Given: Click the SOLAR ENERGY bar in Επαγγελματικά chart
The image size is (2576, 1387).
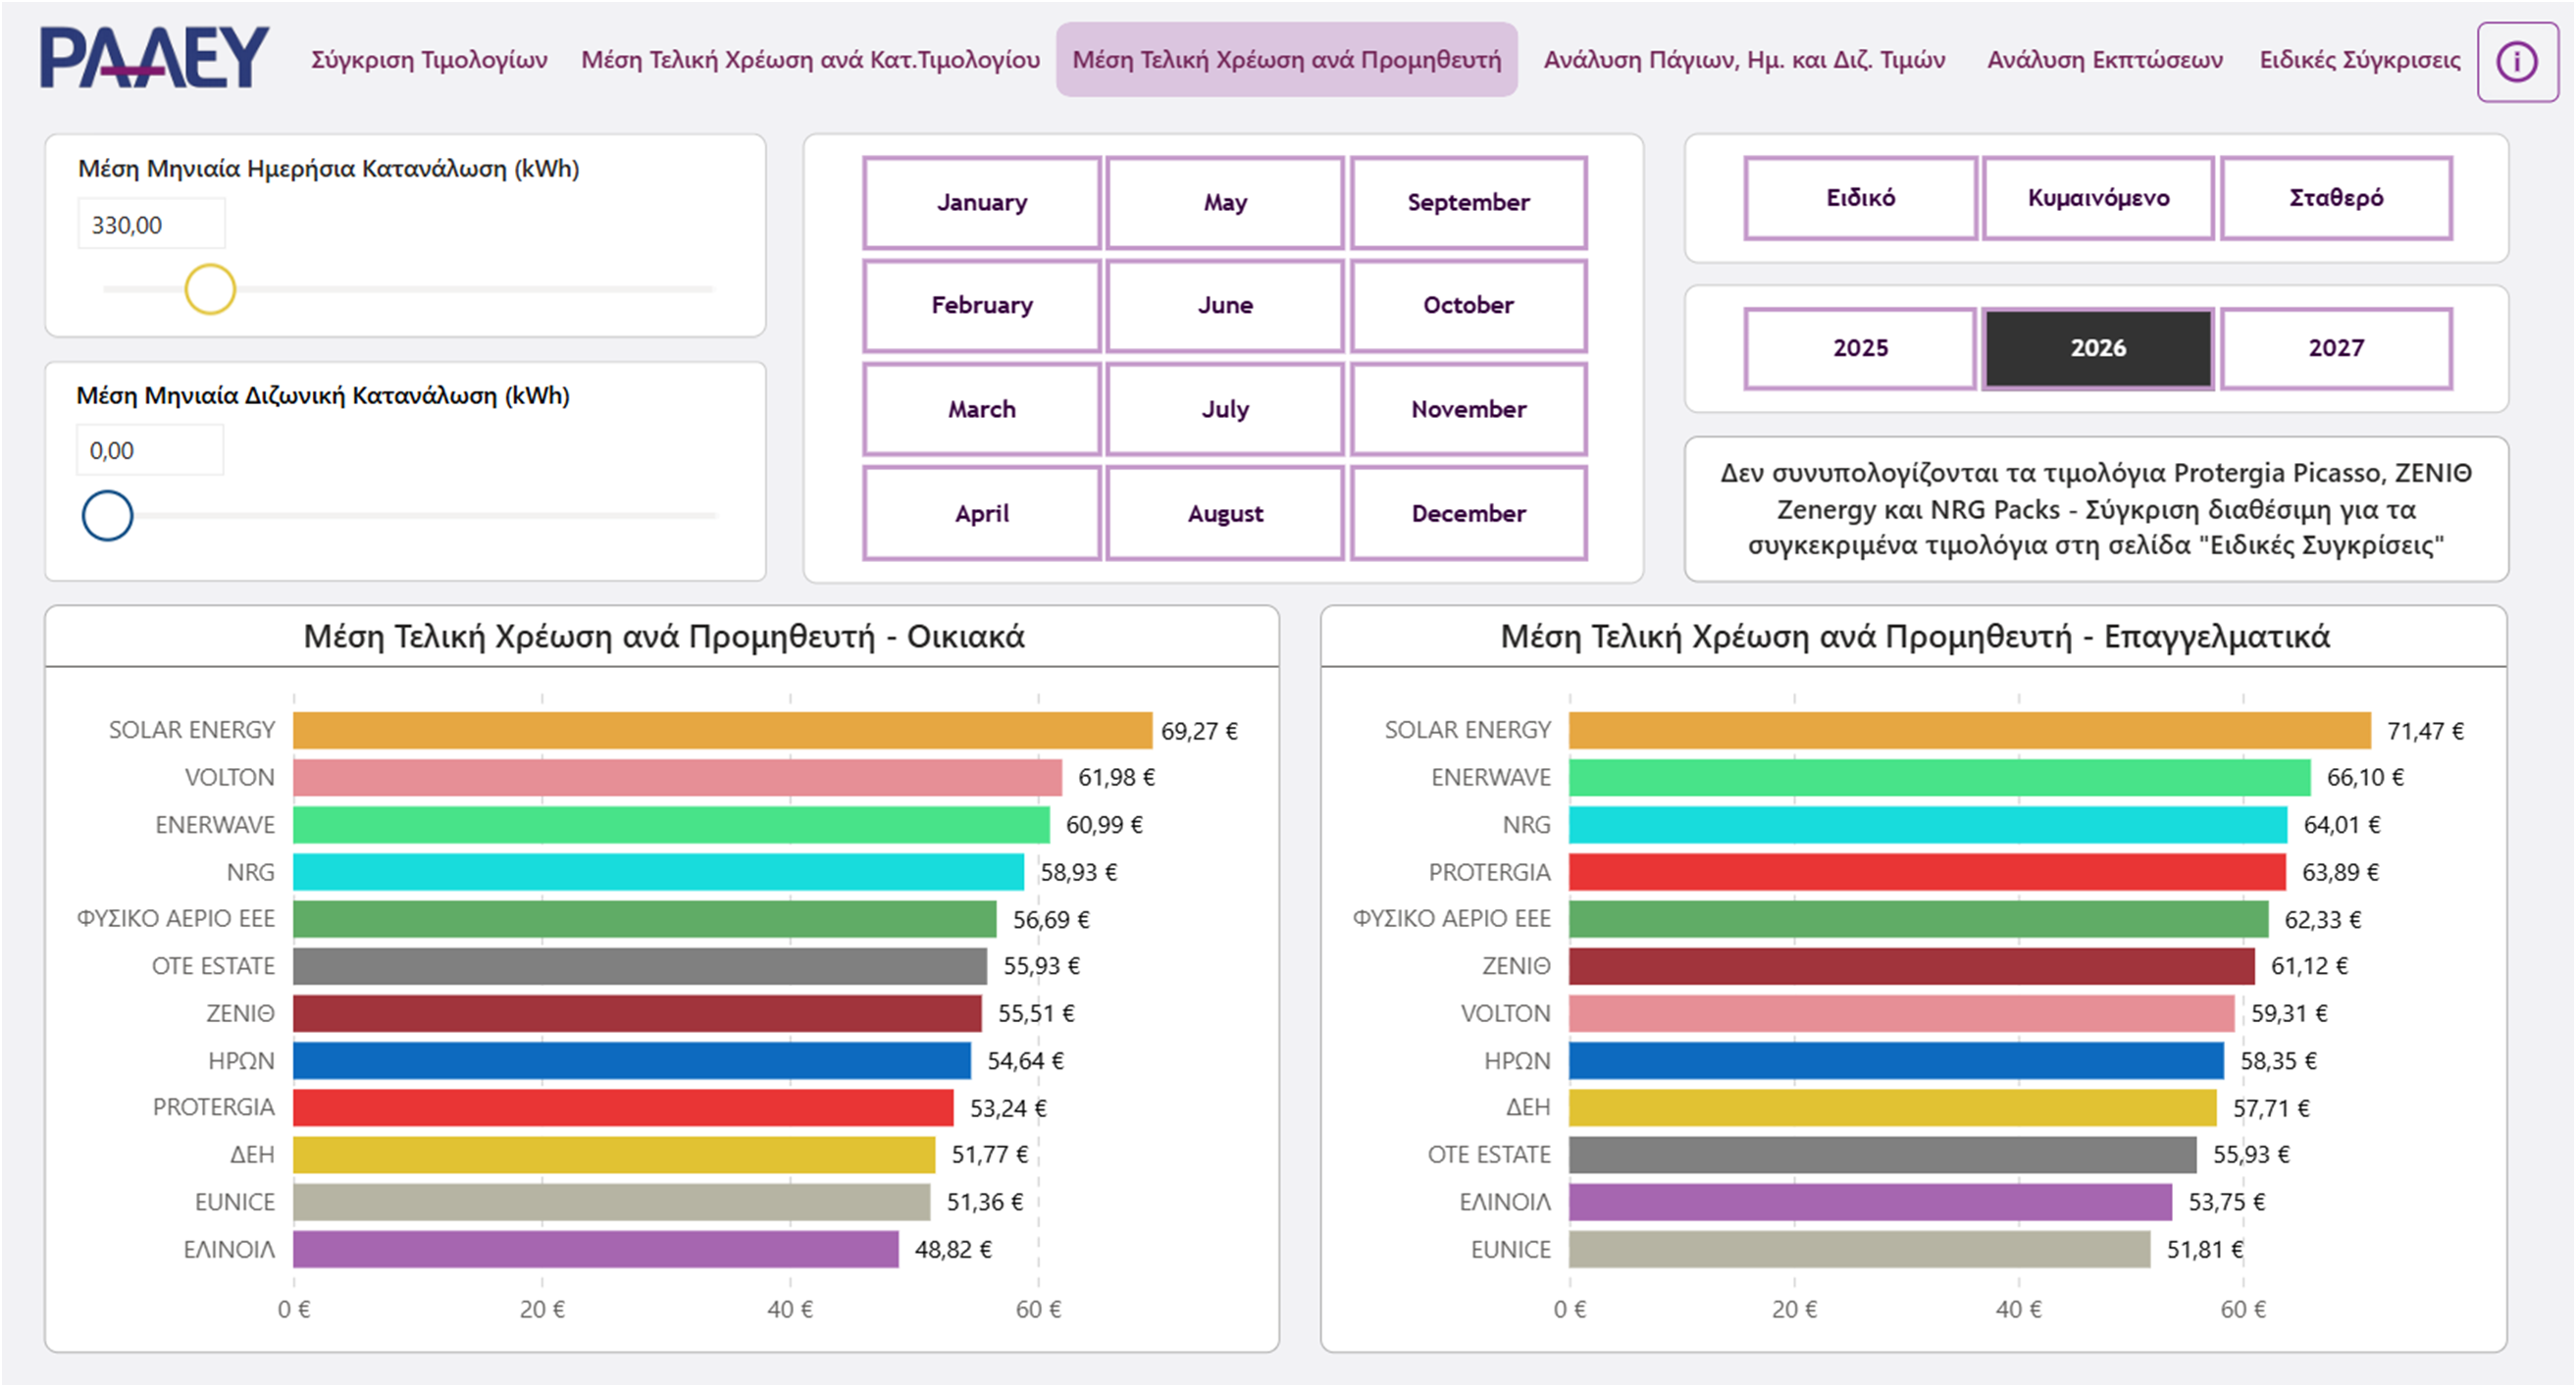Looking at the screenshot, I should tap(1970, 730).
